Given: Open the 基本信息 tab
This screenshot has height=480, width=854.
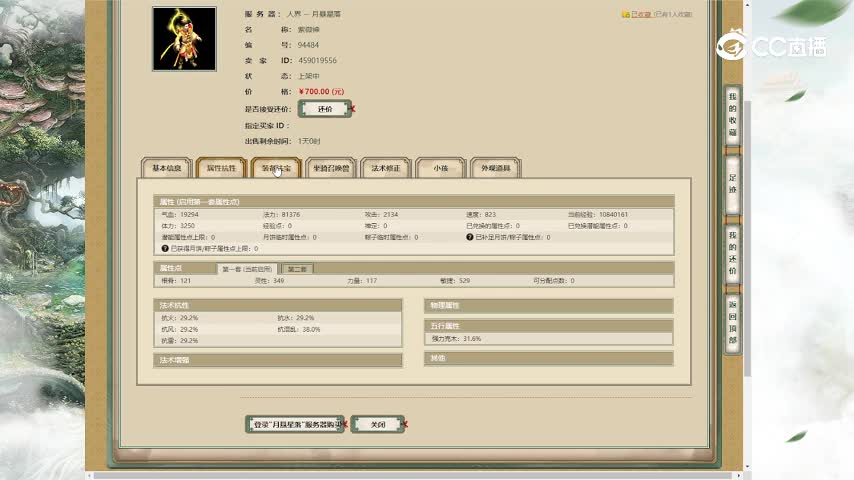Looking at the screenshot, I should (166, 168).
